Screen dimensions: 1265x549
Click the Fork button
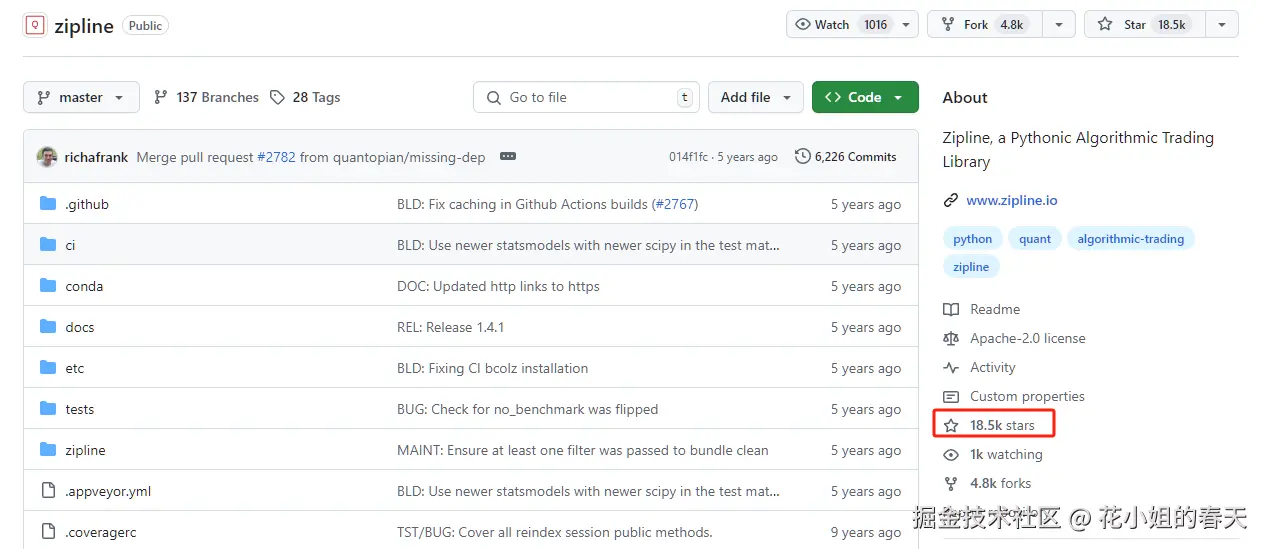coord(985,25)
